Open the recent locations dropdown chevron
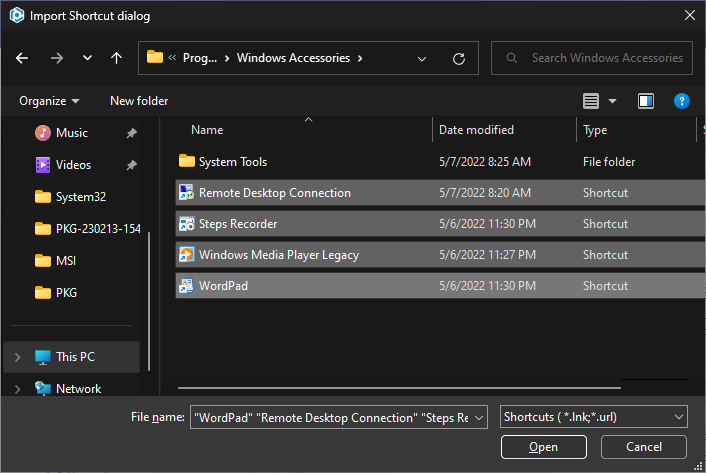Viewport: 706px width, 473px height. 87,58
